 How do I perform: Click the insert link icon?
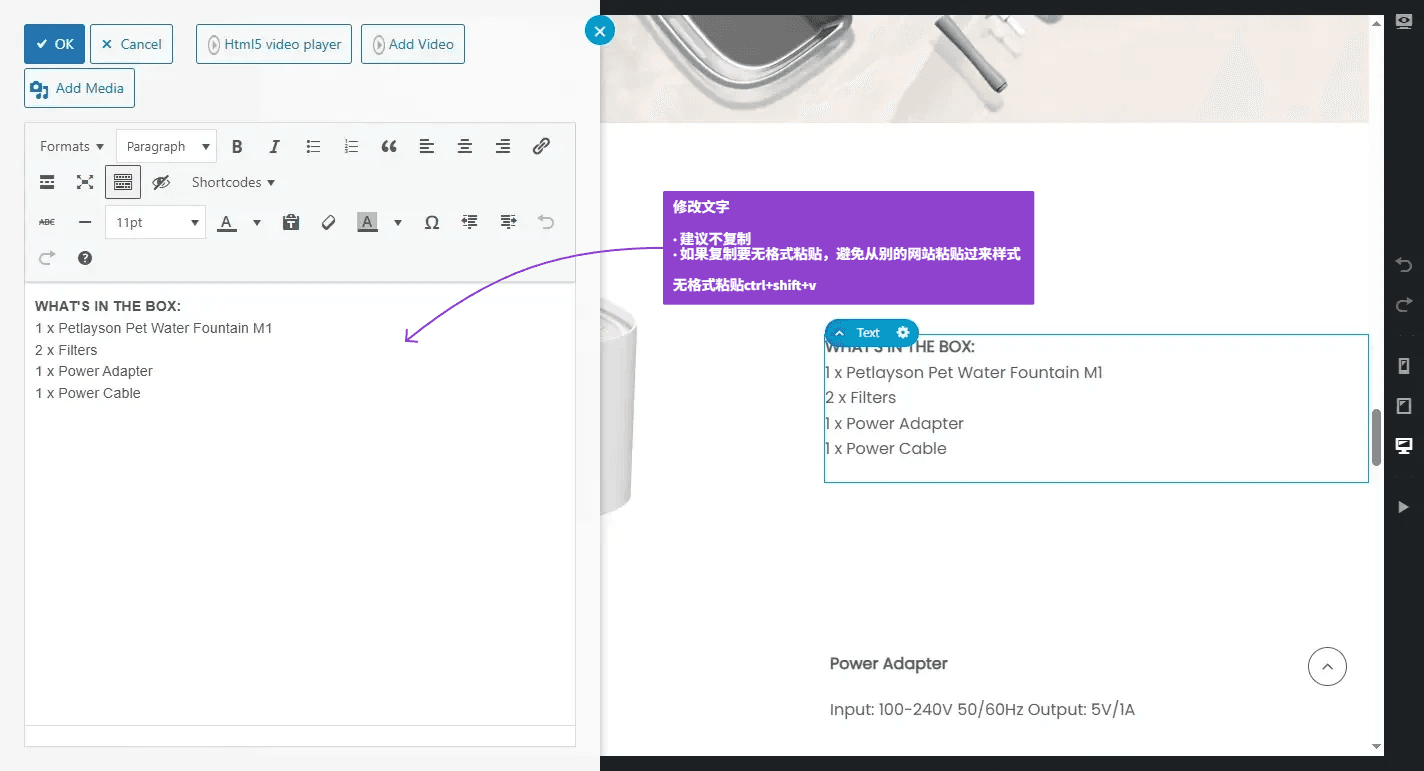coord(541,147)
